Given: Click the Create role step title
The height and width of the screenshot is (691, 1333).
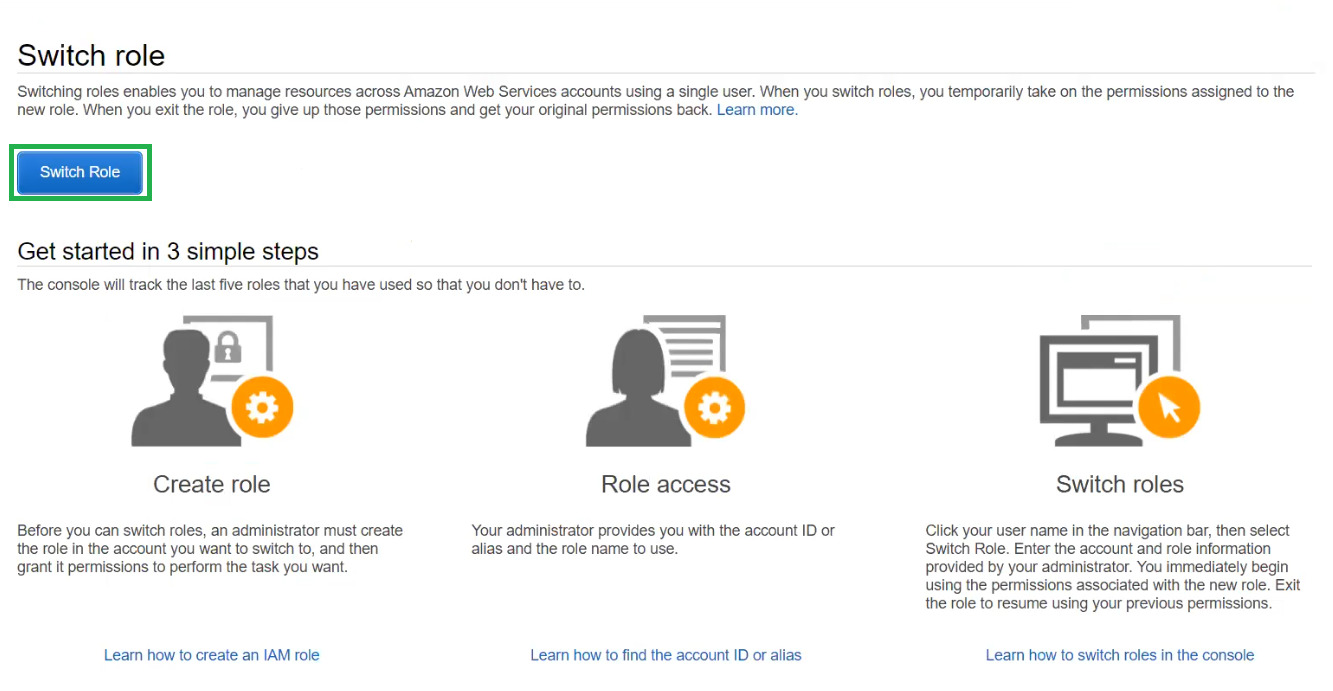Looking at the screenshot, I should click(212, 485).
